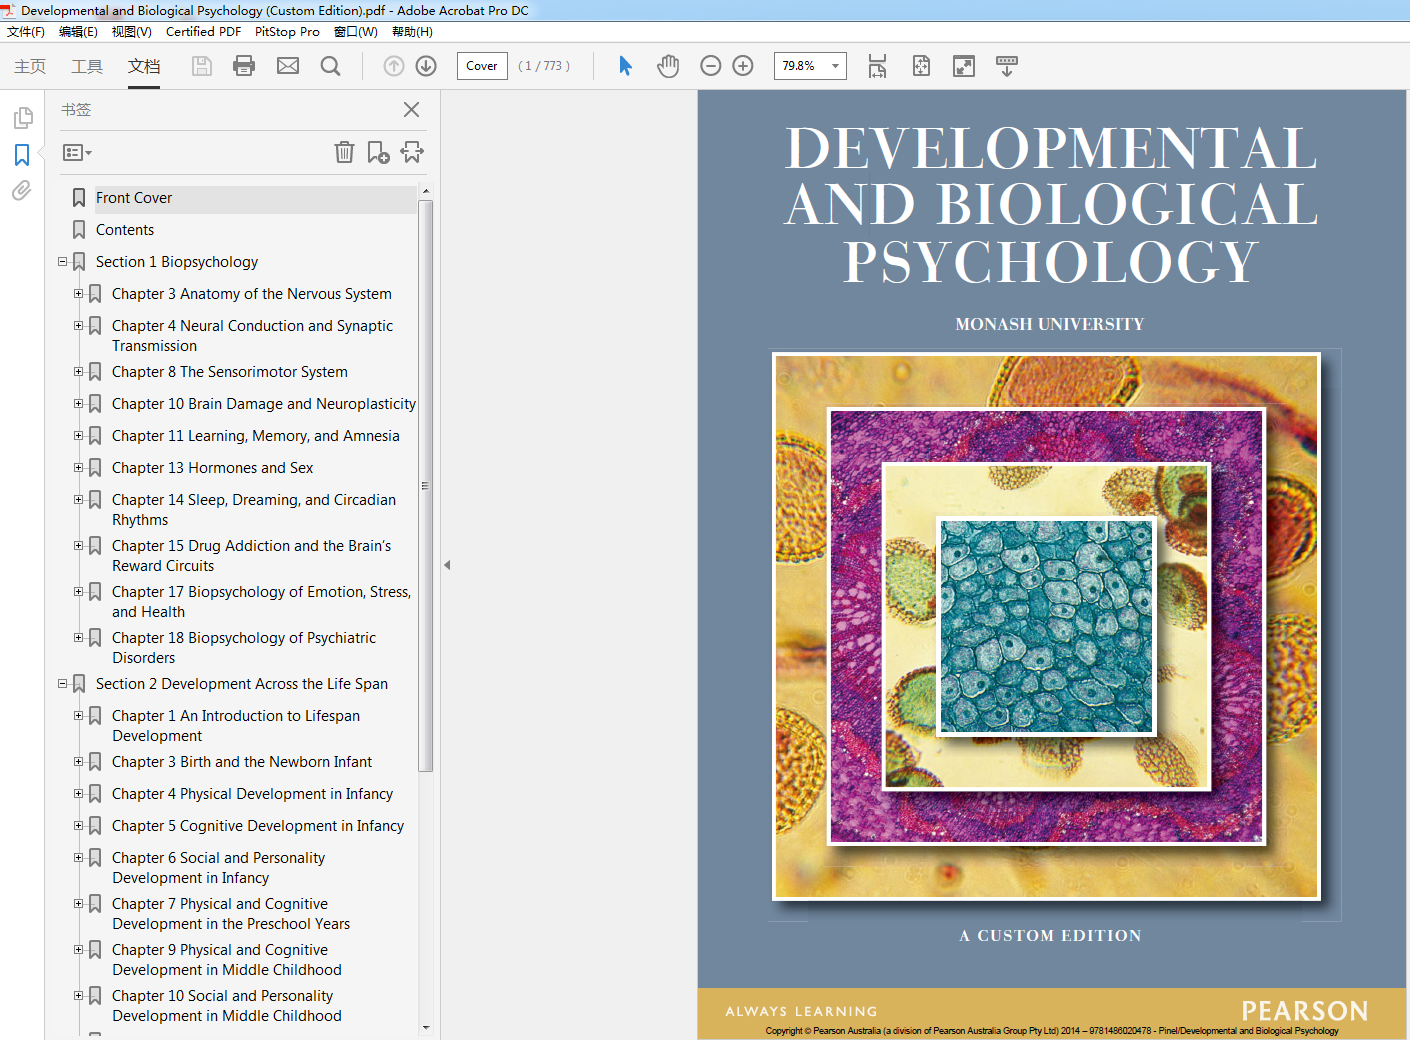Click the cell image on the book cover
This screenshot has height=1040, width=1410.
coord(1046,627)
